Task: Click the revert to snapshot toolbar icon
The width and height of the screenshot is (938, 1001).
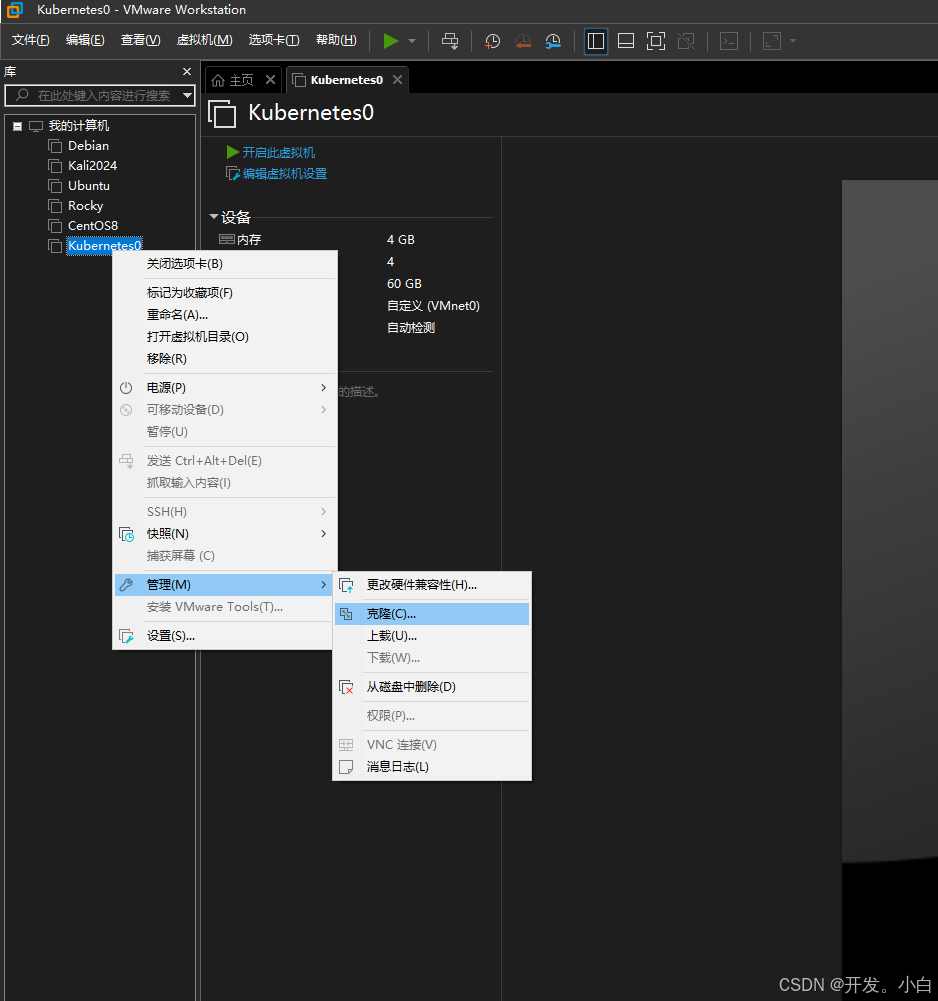Action: pyautogui.click(x=523, y=41)
